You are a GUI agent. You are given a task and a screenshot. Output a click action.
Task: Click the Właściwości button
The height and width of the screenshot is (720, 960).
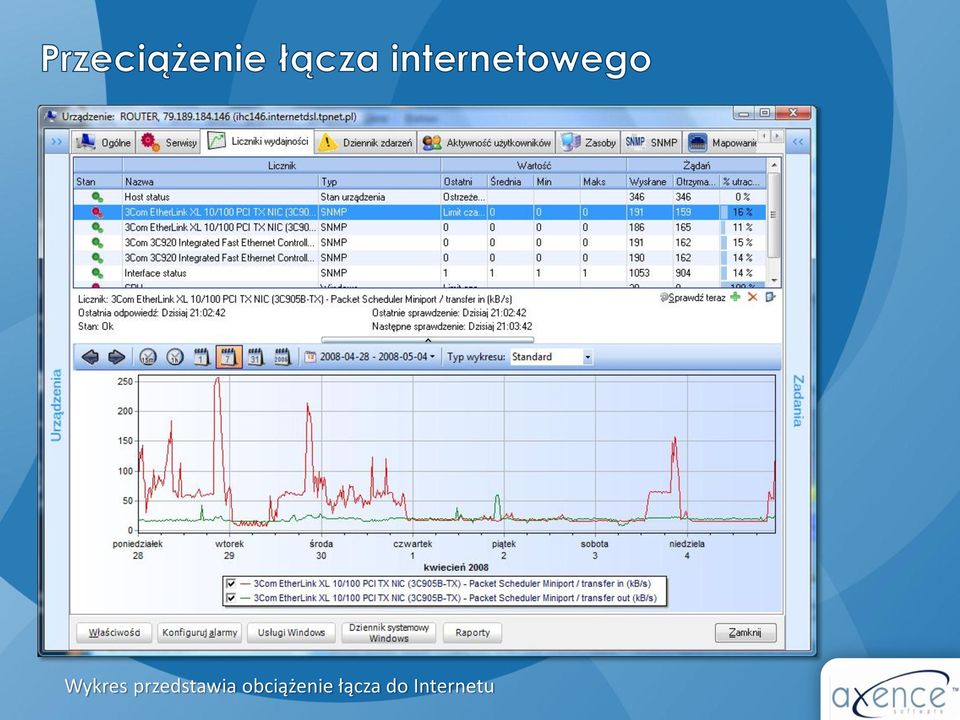point(114,632)
